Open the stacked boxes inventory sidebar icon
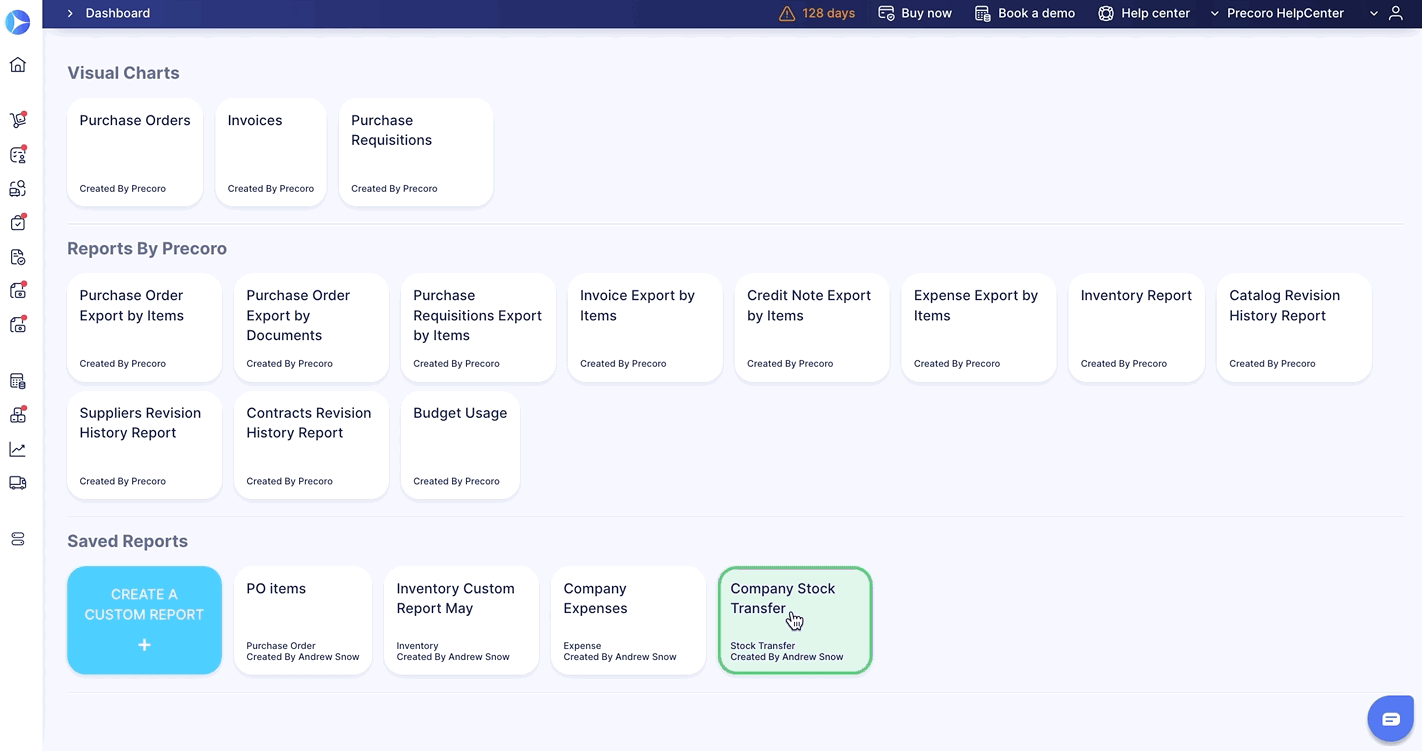 pyautogui.click(x=17, y=414)
